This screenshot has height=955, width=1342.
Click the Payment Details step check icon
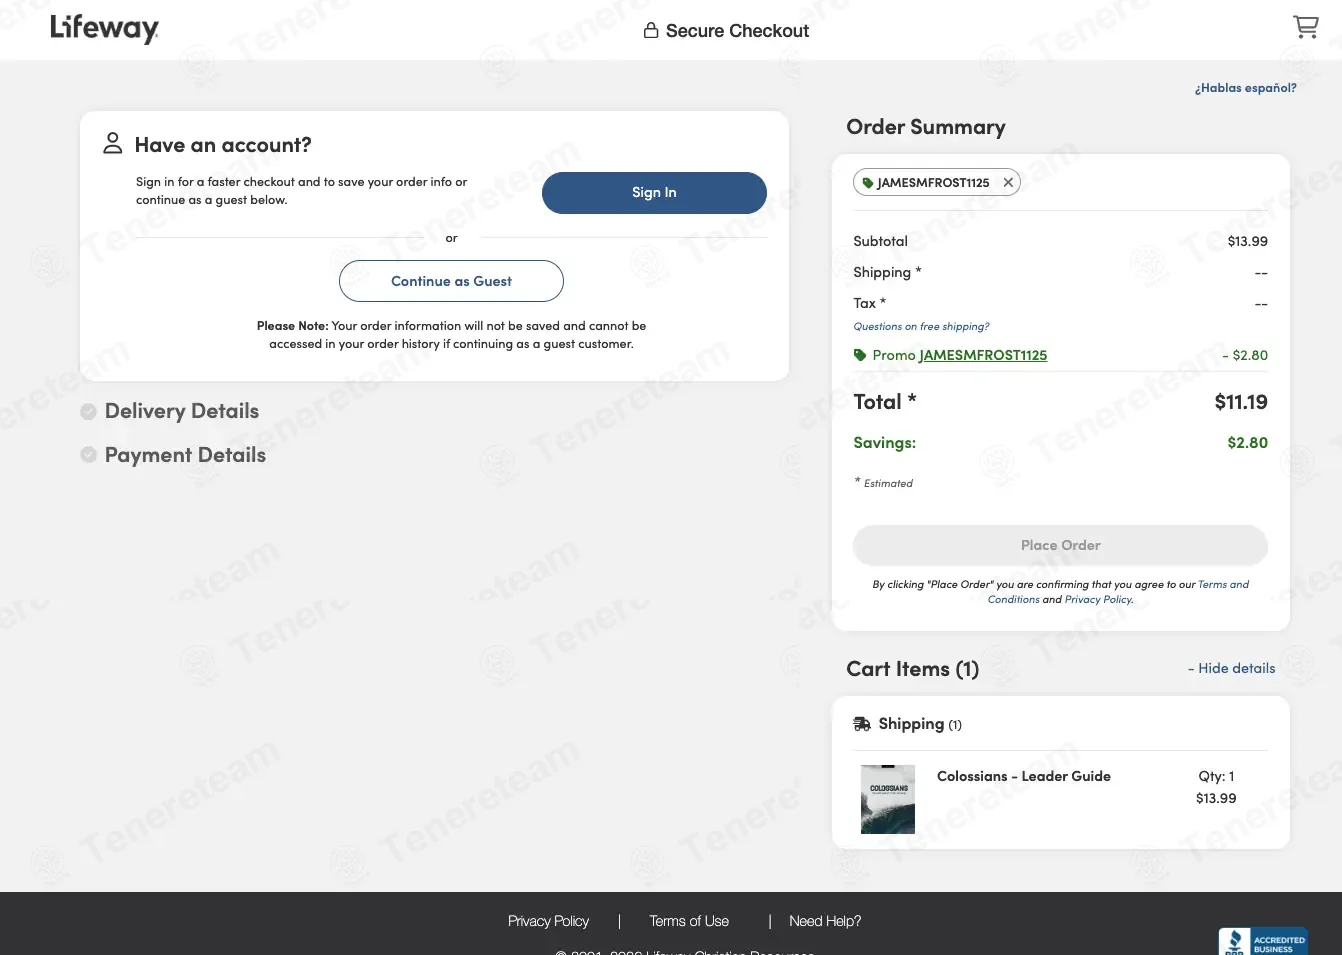point(89,455)
